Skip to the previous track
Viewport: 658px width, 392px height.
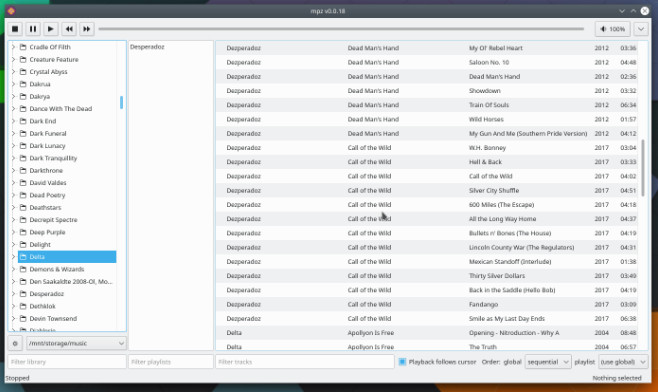point(69,29)
